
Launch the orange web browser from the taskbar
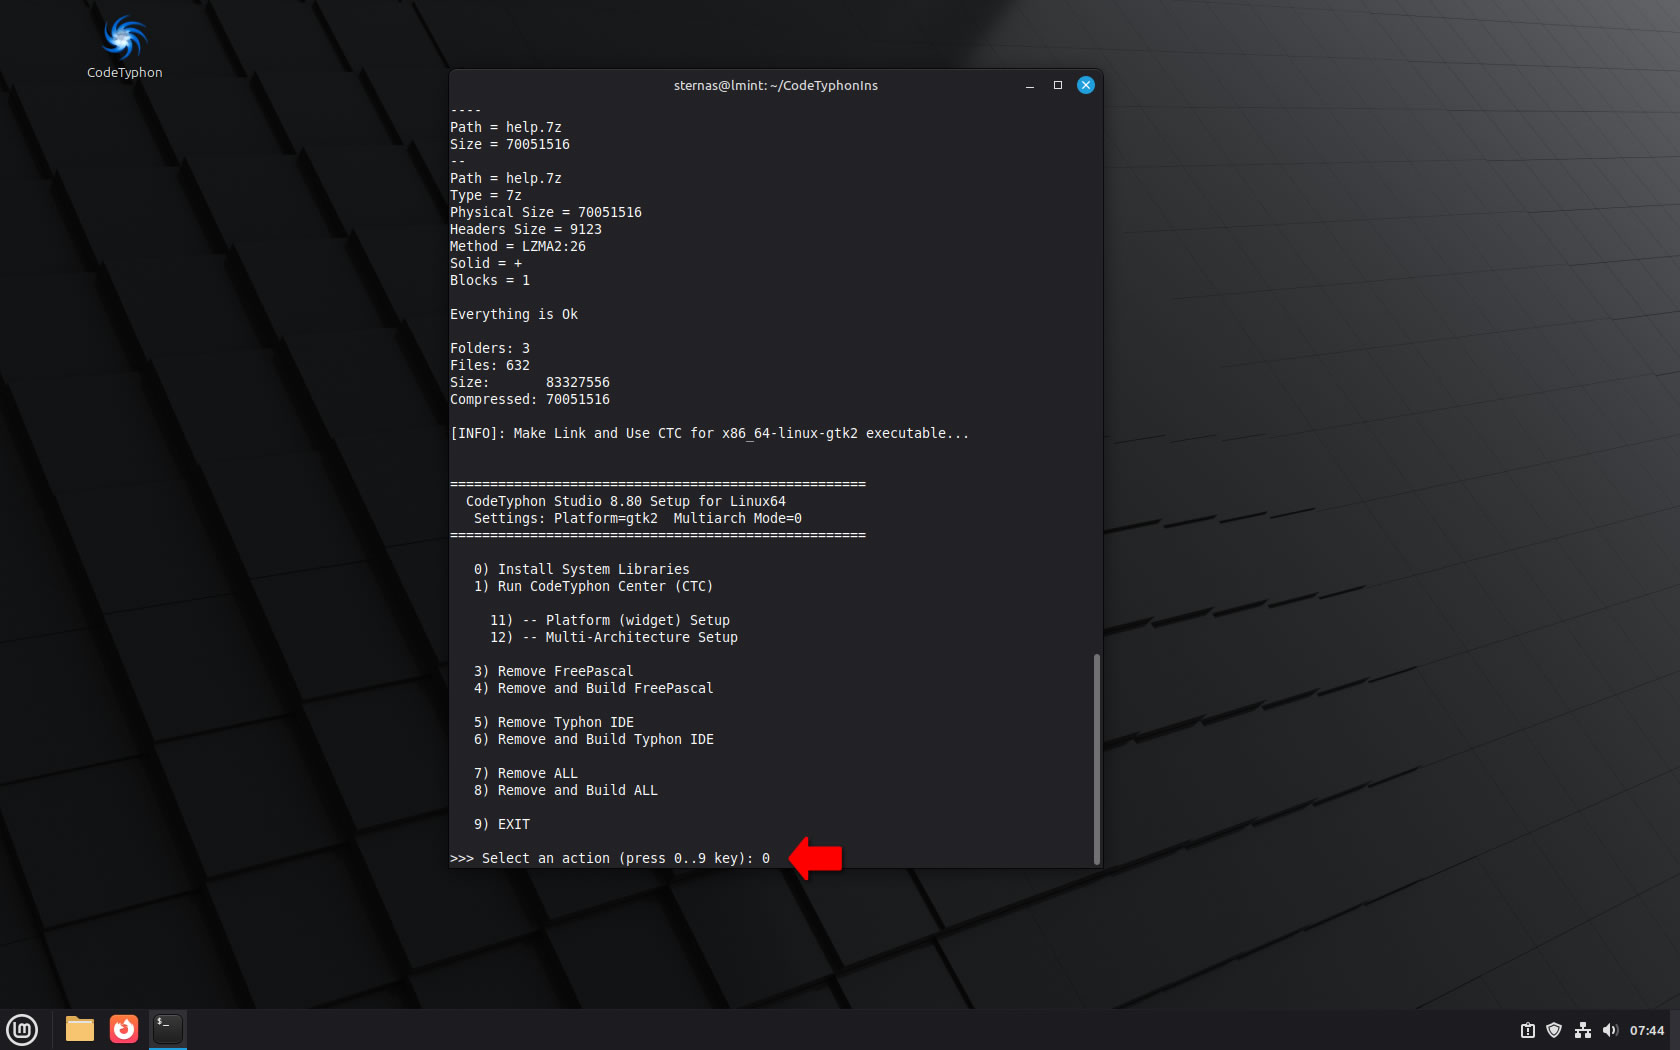tap(124, 1029)
